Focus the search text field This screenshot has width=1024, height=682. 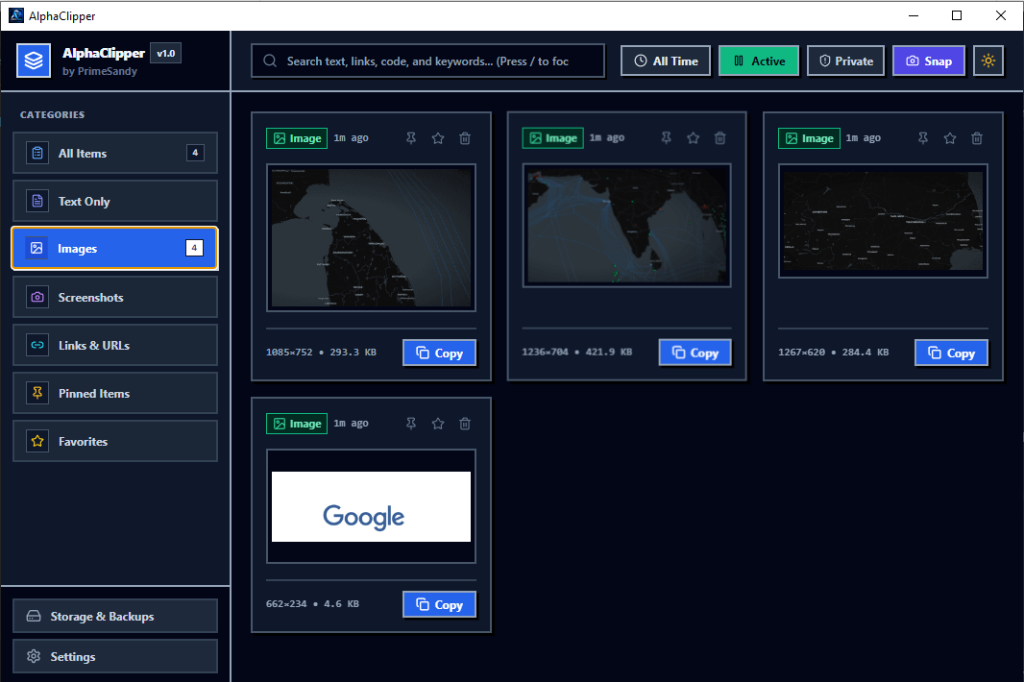[428, 61]
